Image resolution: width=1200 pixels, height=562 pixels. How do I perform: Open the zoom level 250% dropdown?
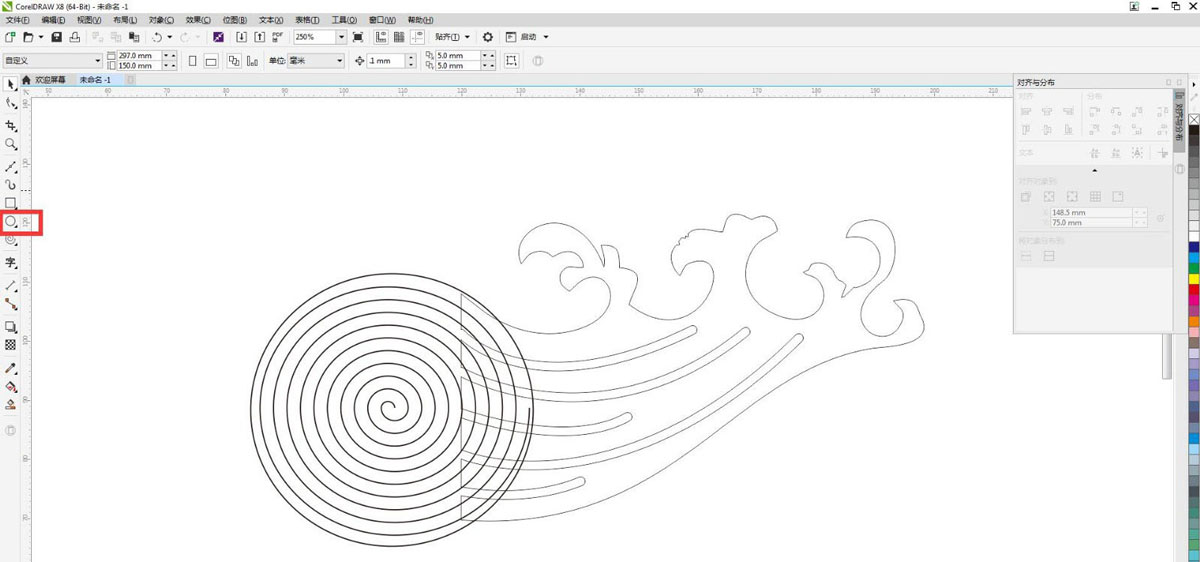pyautogui.click(x=342, y=37)
